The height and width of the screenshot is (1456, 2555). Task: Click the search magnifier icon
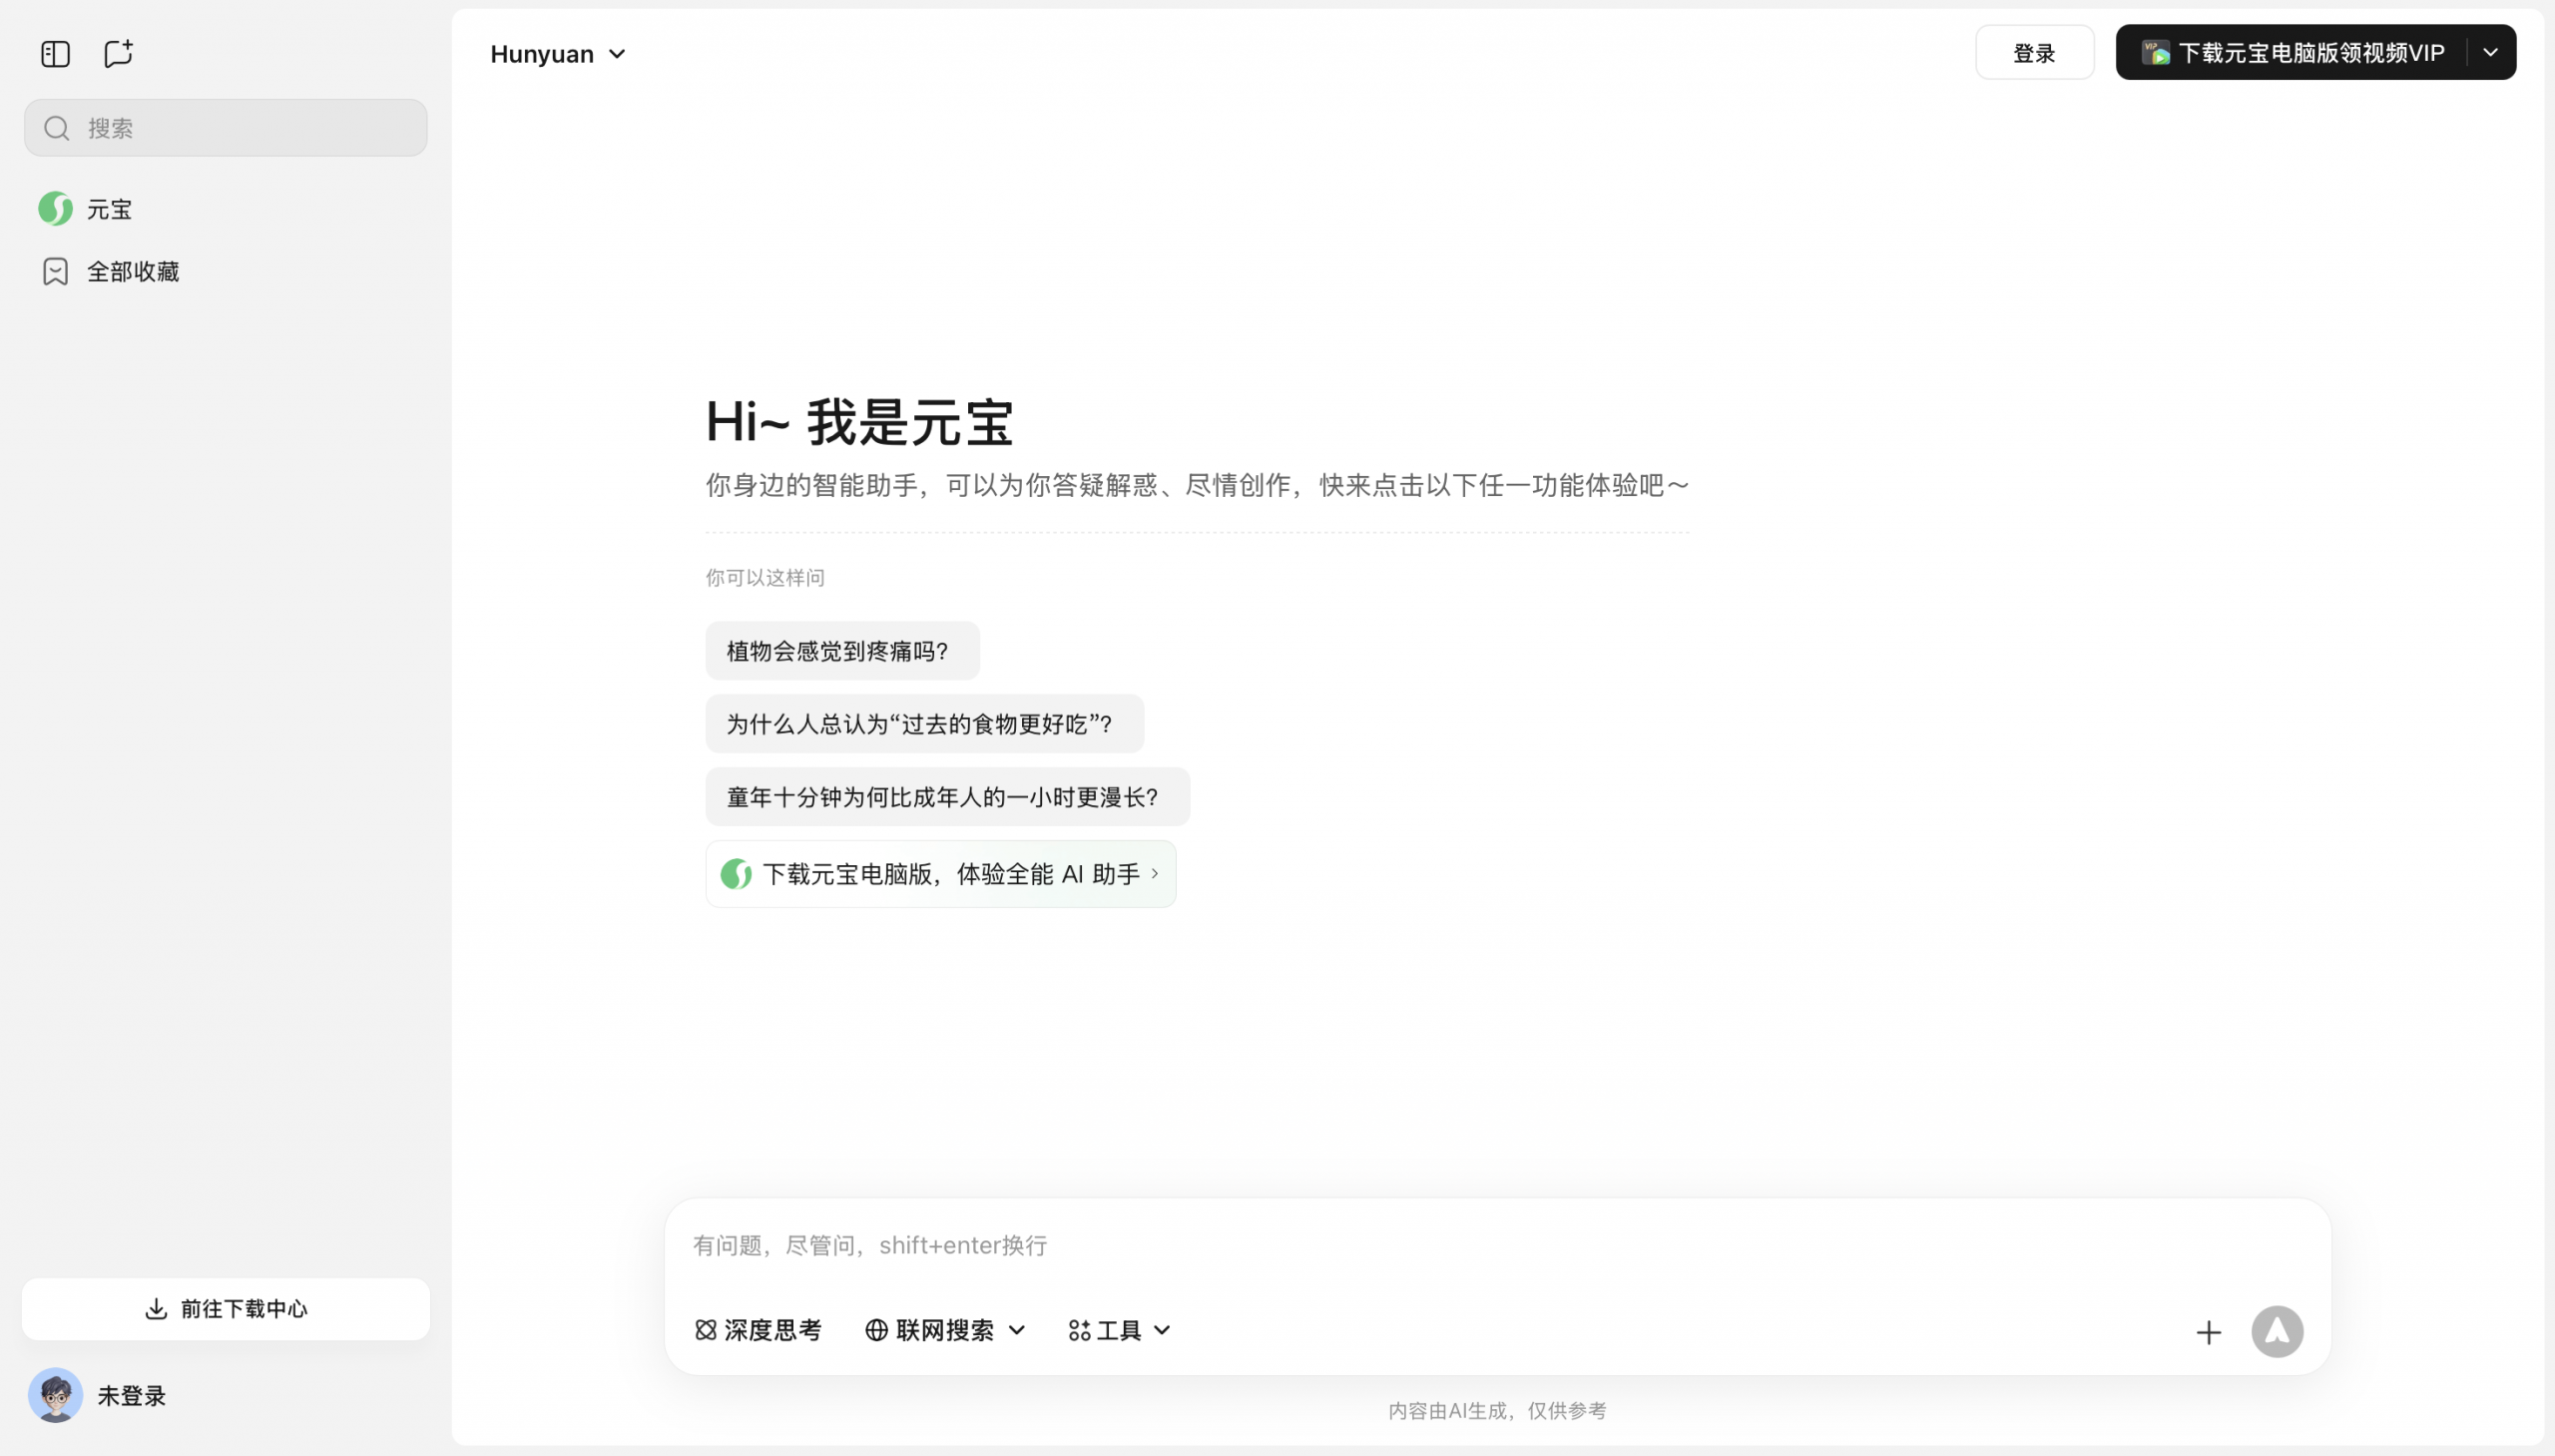click(x=55, y=127)
